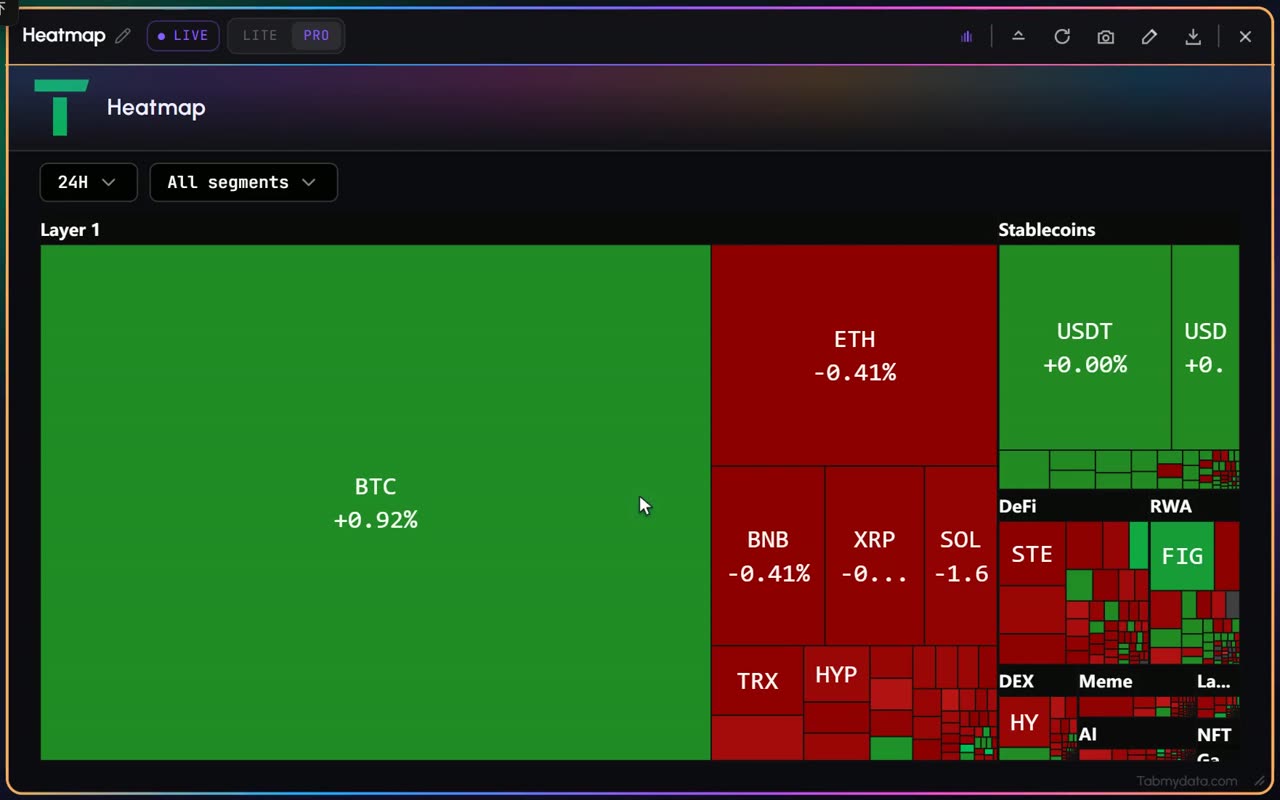
Task: Click the purple bar chart icon
Action: click(x=966, y=36)
